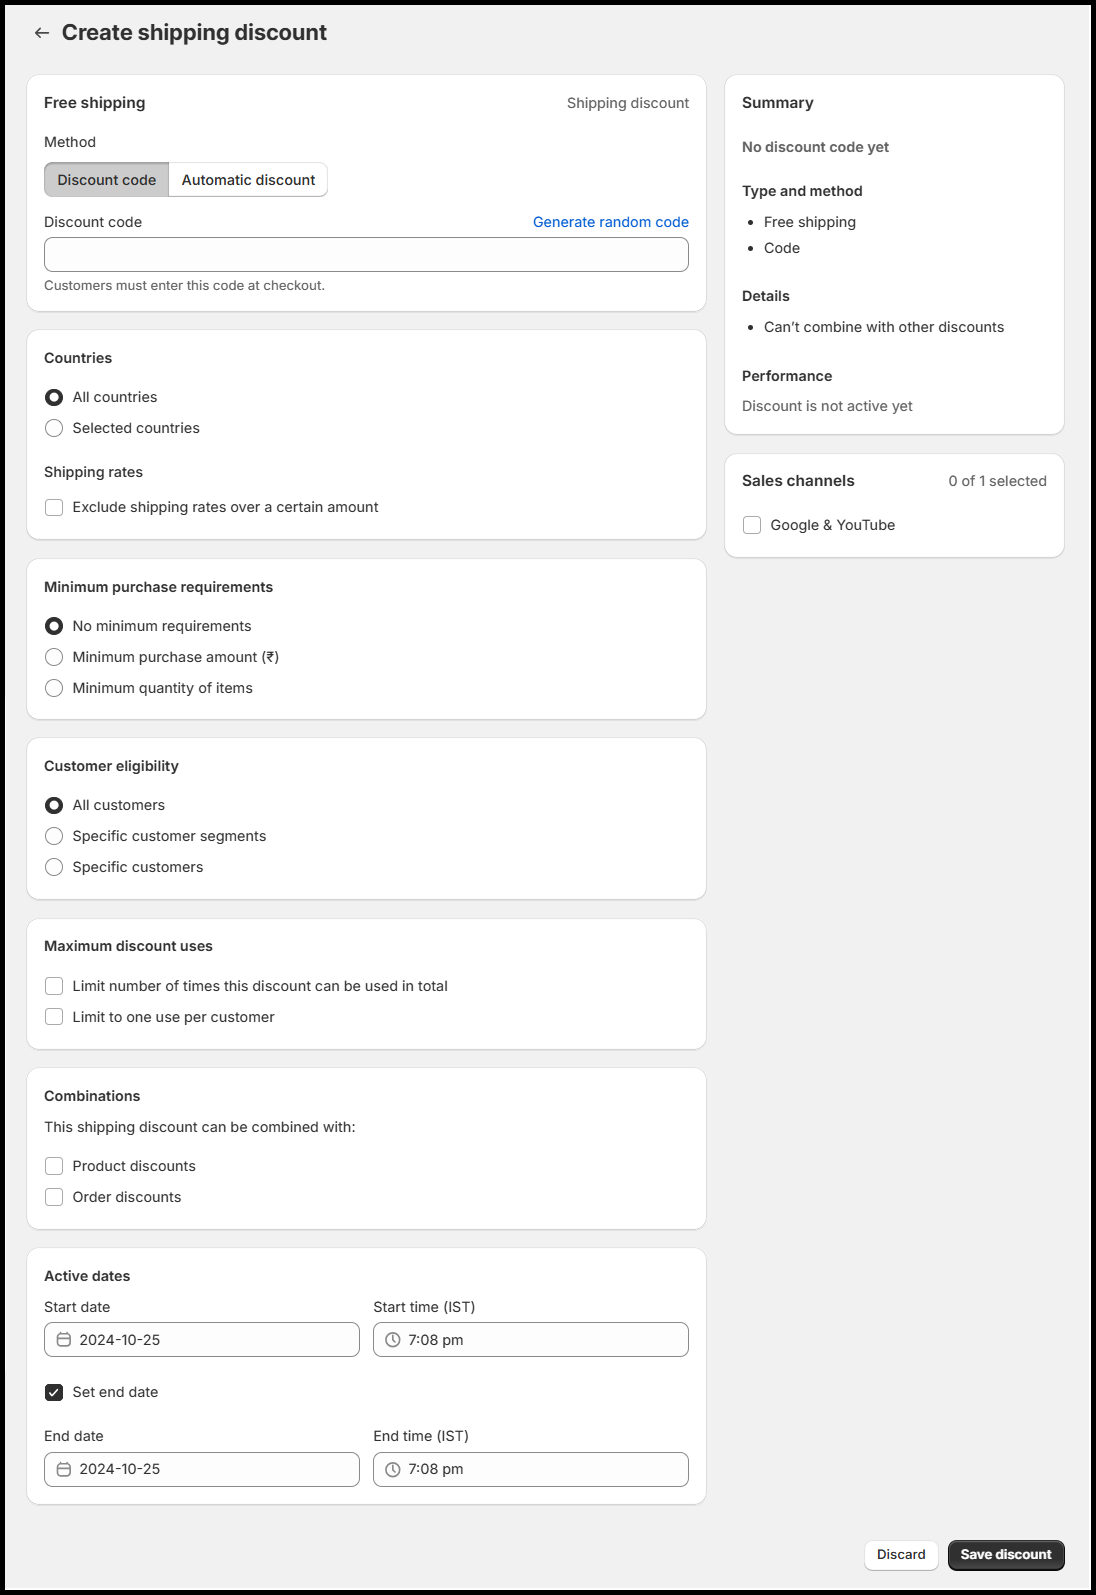Click the End date calendar icon

[x=64, y=1469]
